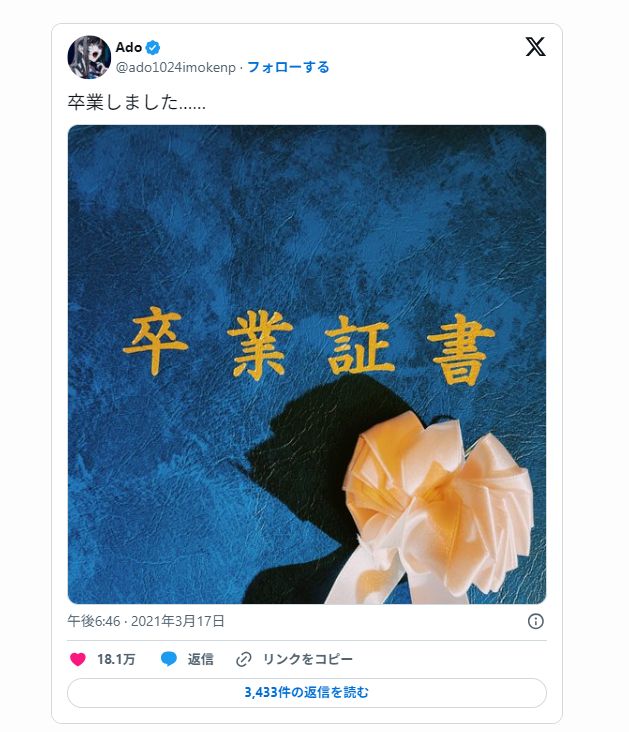Click the blue reply bubble icon
Viewport: 629px width, 732px height.
169,659
